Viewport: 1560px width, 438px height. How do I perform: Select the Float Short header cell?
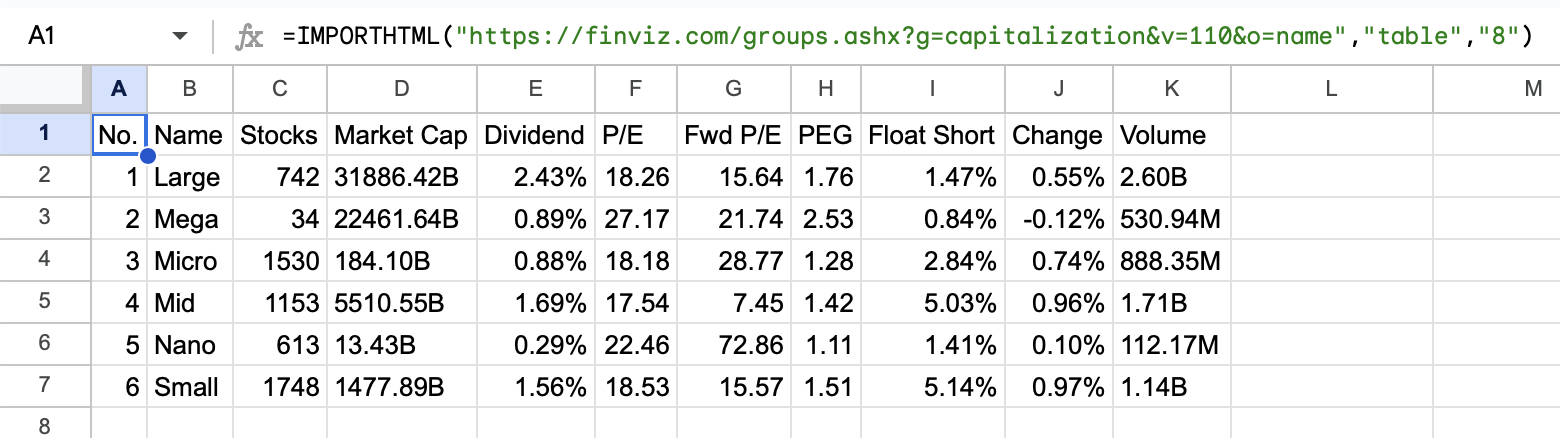pyautogui.click(x=932, y=135)
